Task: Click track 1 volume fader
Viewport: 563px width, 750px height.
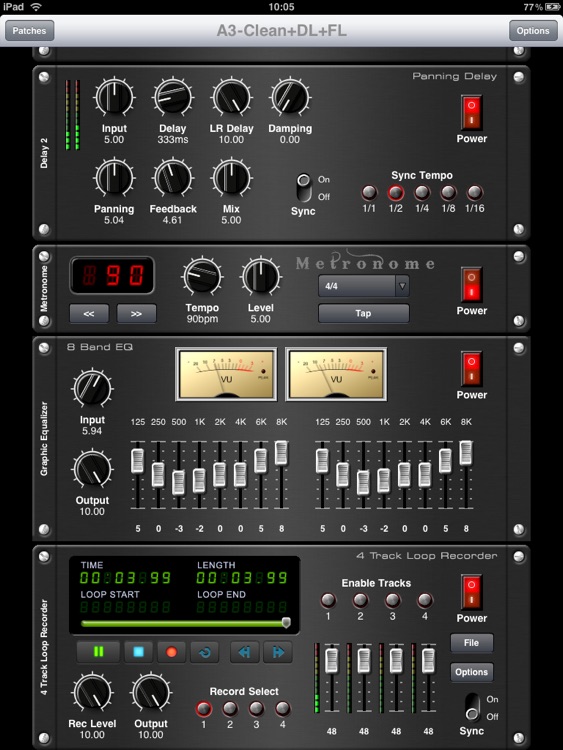Action: tap(331, 660)
